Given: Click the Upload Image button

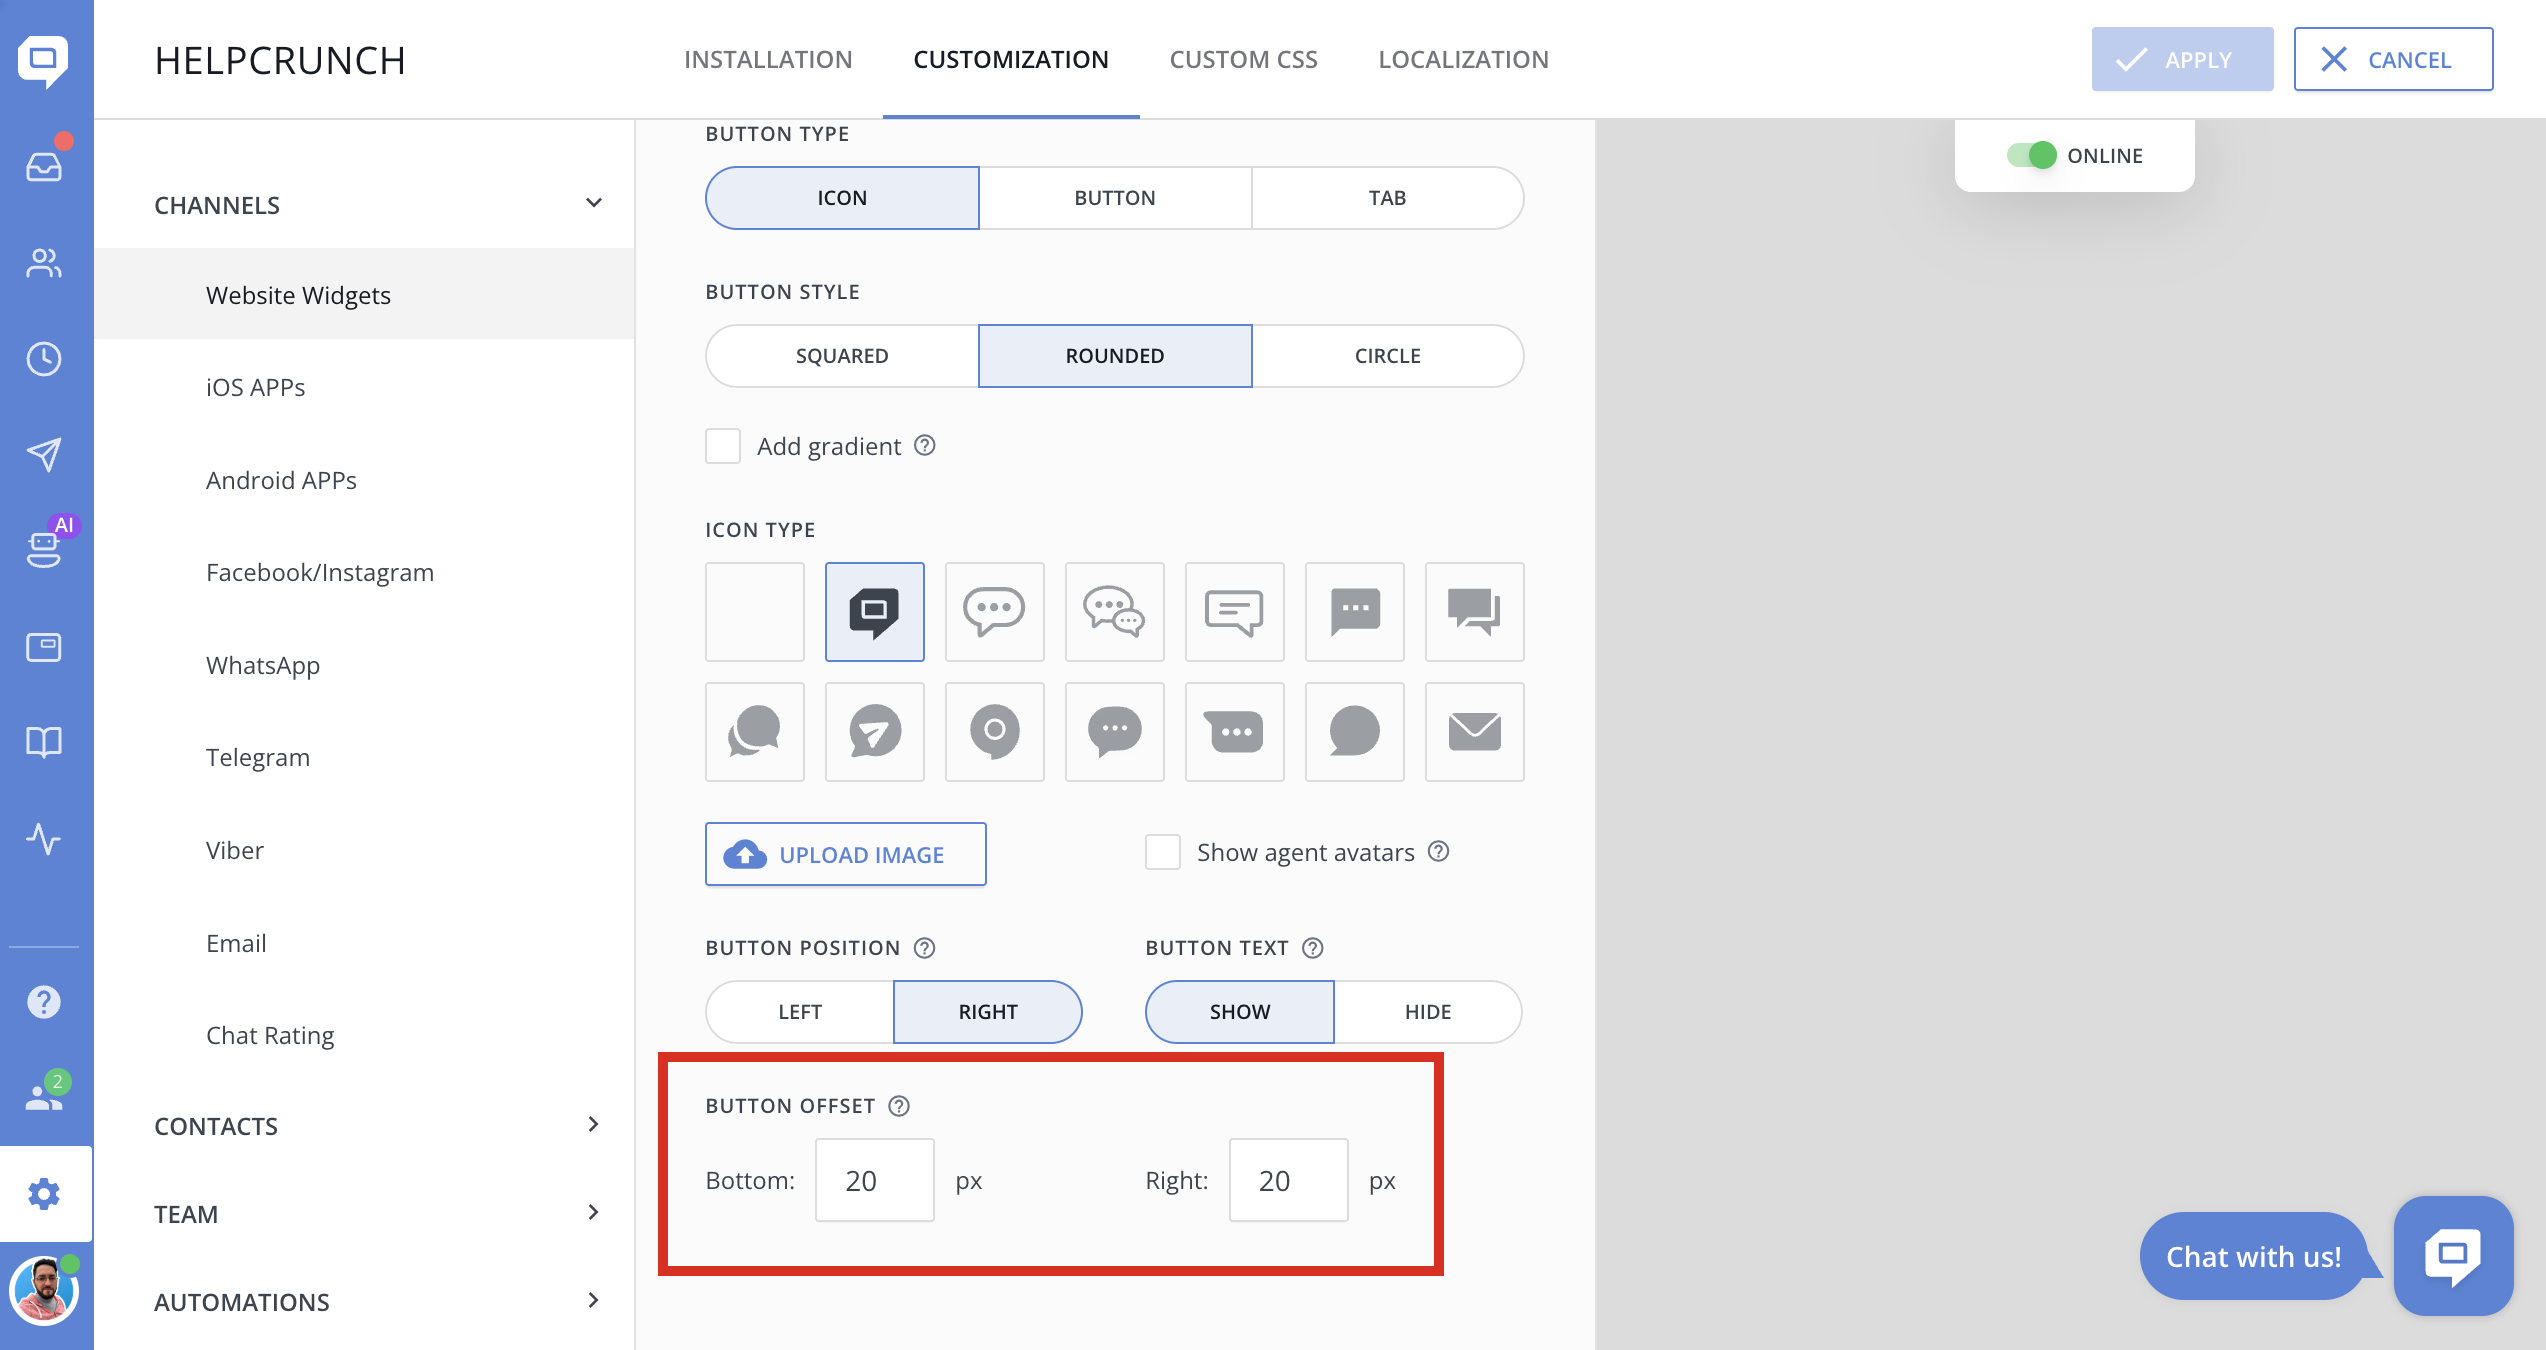Looking at the screenshot, I should pos(845,854).
